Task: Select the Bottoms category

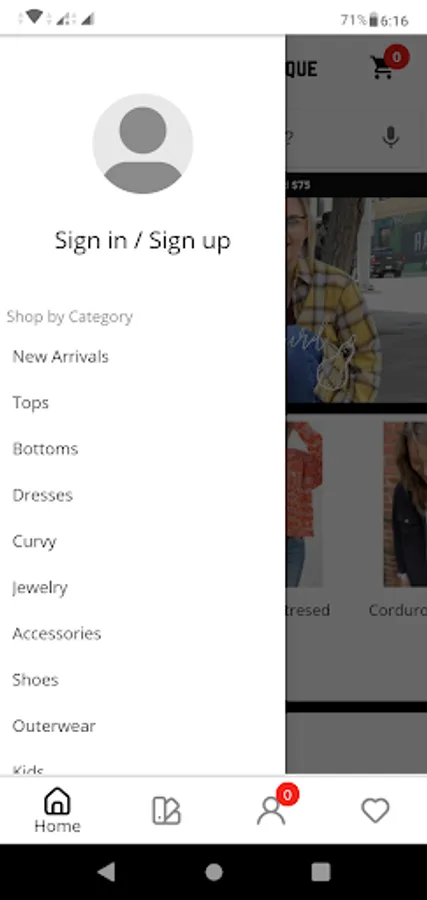Action: (x=45, y=449)
